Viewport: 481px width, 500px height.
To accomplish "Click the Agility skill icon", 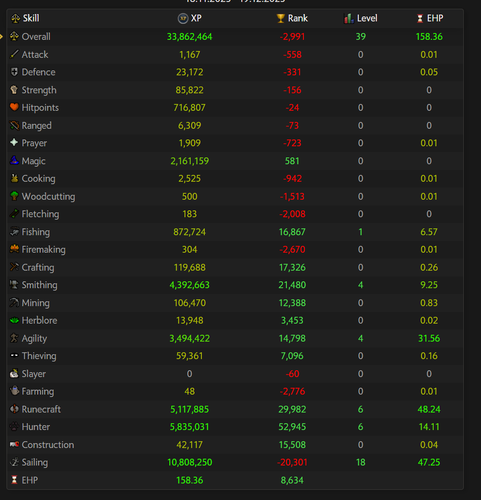I will click(x=14, y=338).
